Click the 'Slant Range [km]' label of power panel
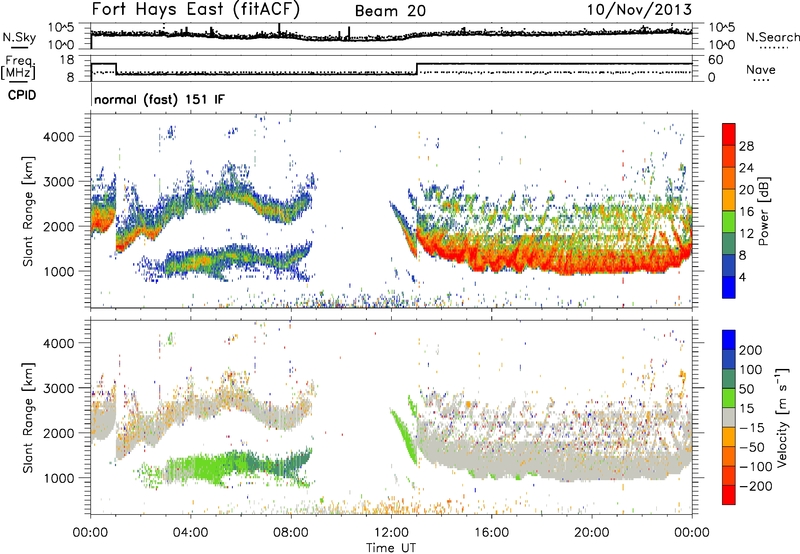The width and height of the screenshot is (800, 554). click(x=28, y=211)
